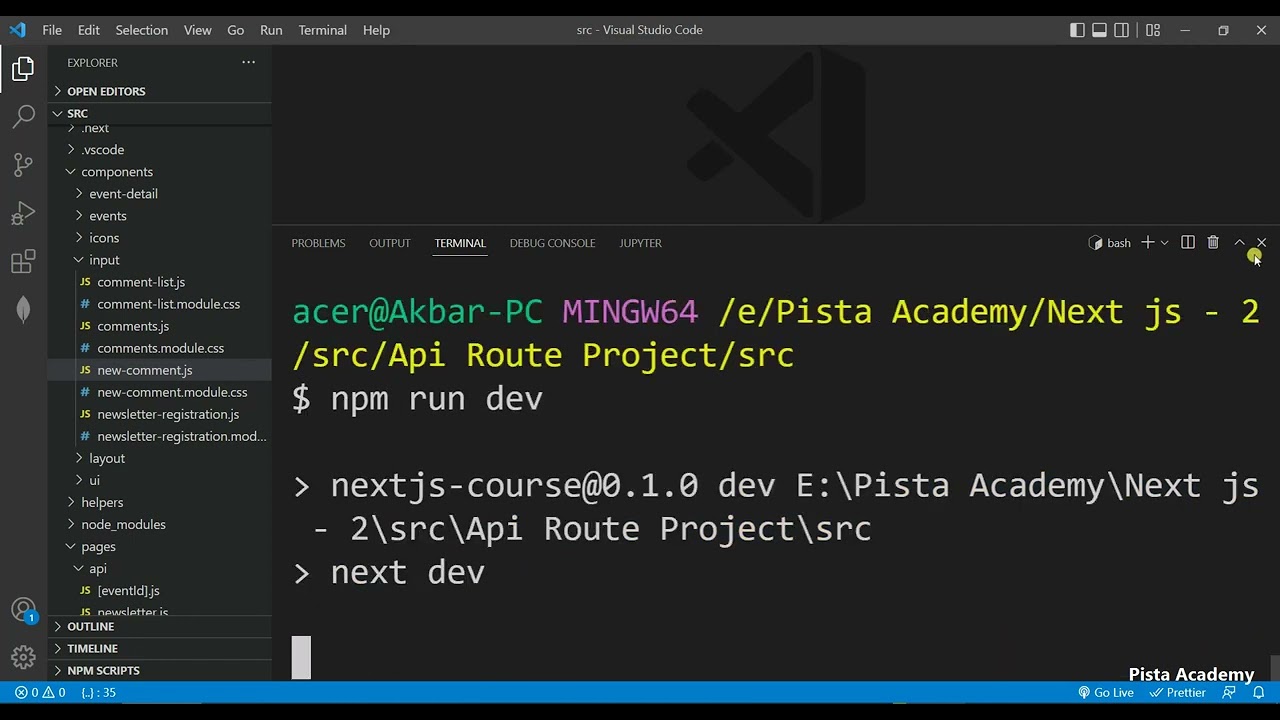This screenshot has width=1280, height=720.
Task: Click the Prettier status bar item
Action: [x=1178, y=692]
